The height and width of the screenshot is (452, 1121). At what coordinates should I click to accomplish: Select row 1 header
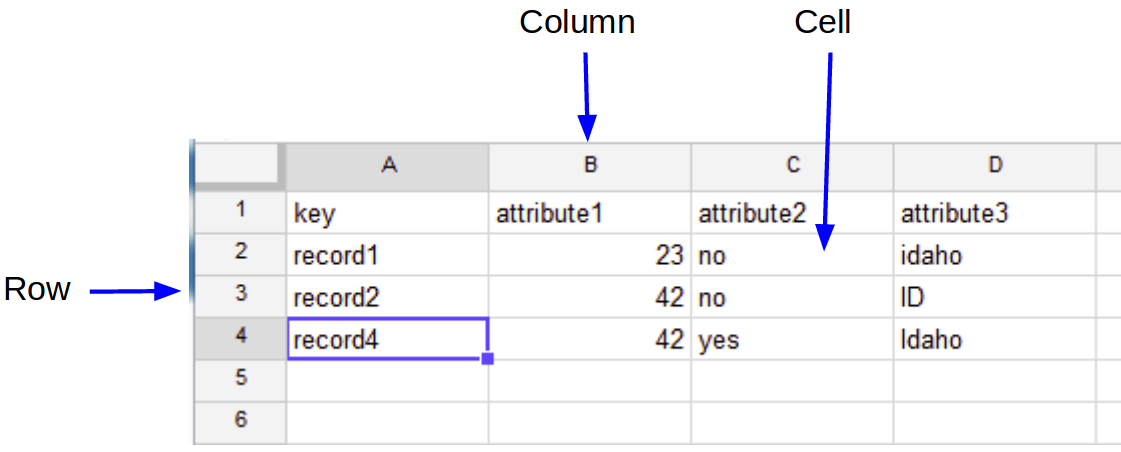(x=240, y=211)
